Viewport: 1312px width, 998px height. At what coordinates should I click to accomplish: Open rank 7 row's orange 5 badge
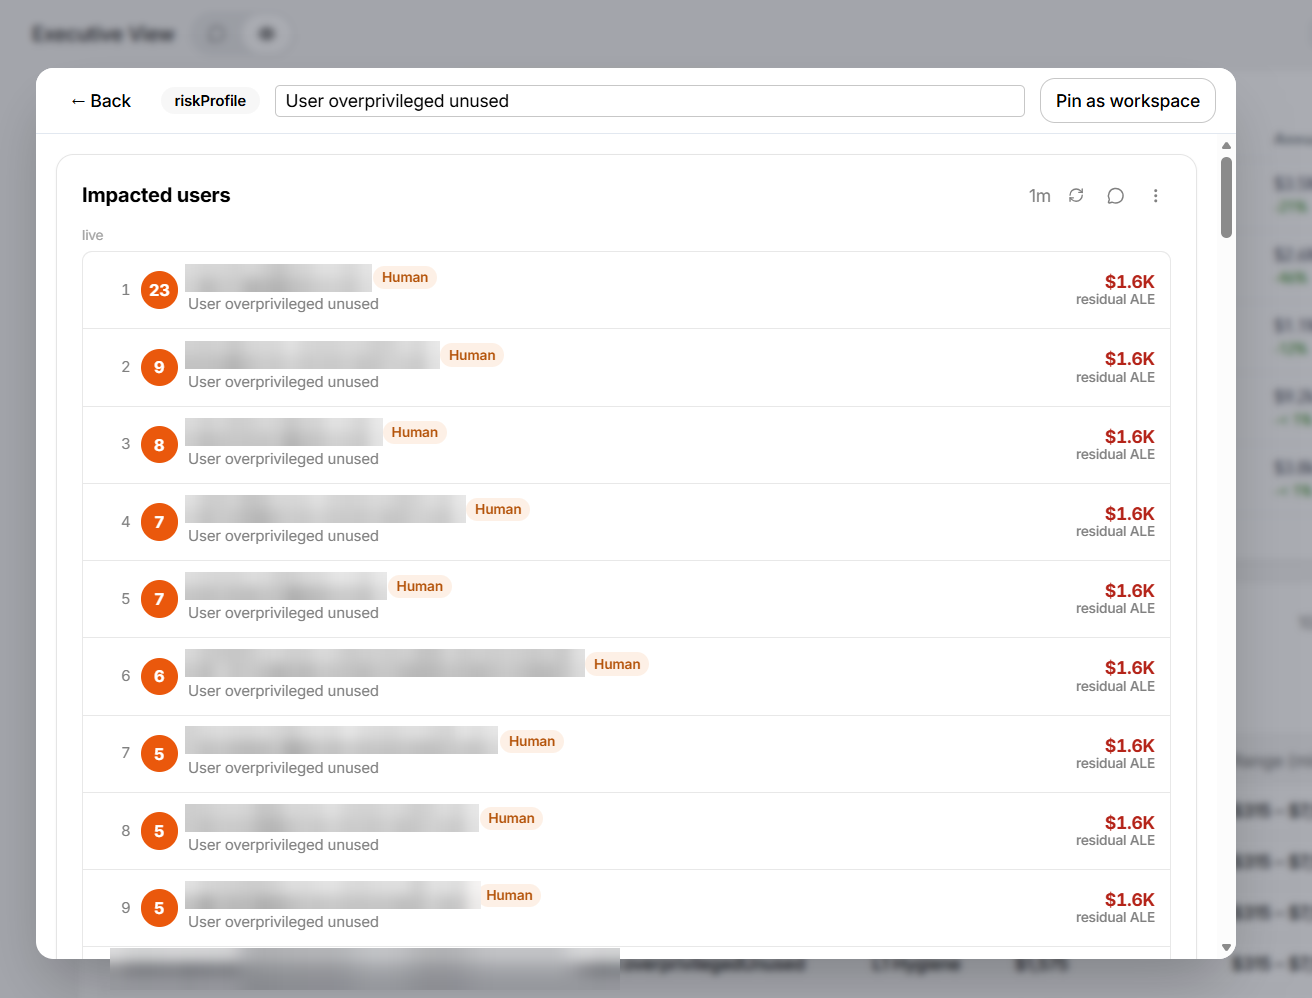coord(159,754)
